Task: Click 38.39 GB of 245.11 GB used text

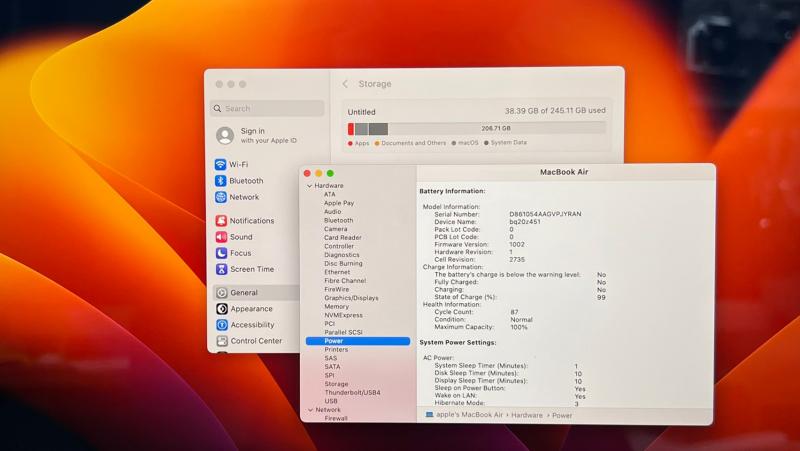Action: [x=555, y=110]
